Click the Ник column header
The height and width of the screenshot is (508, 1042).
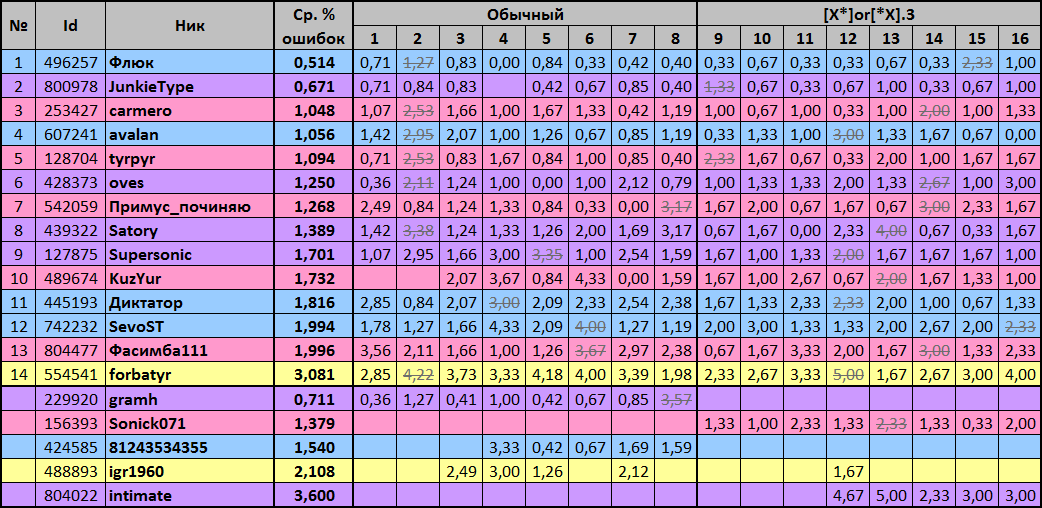click(189, 26)
